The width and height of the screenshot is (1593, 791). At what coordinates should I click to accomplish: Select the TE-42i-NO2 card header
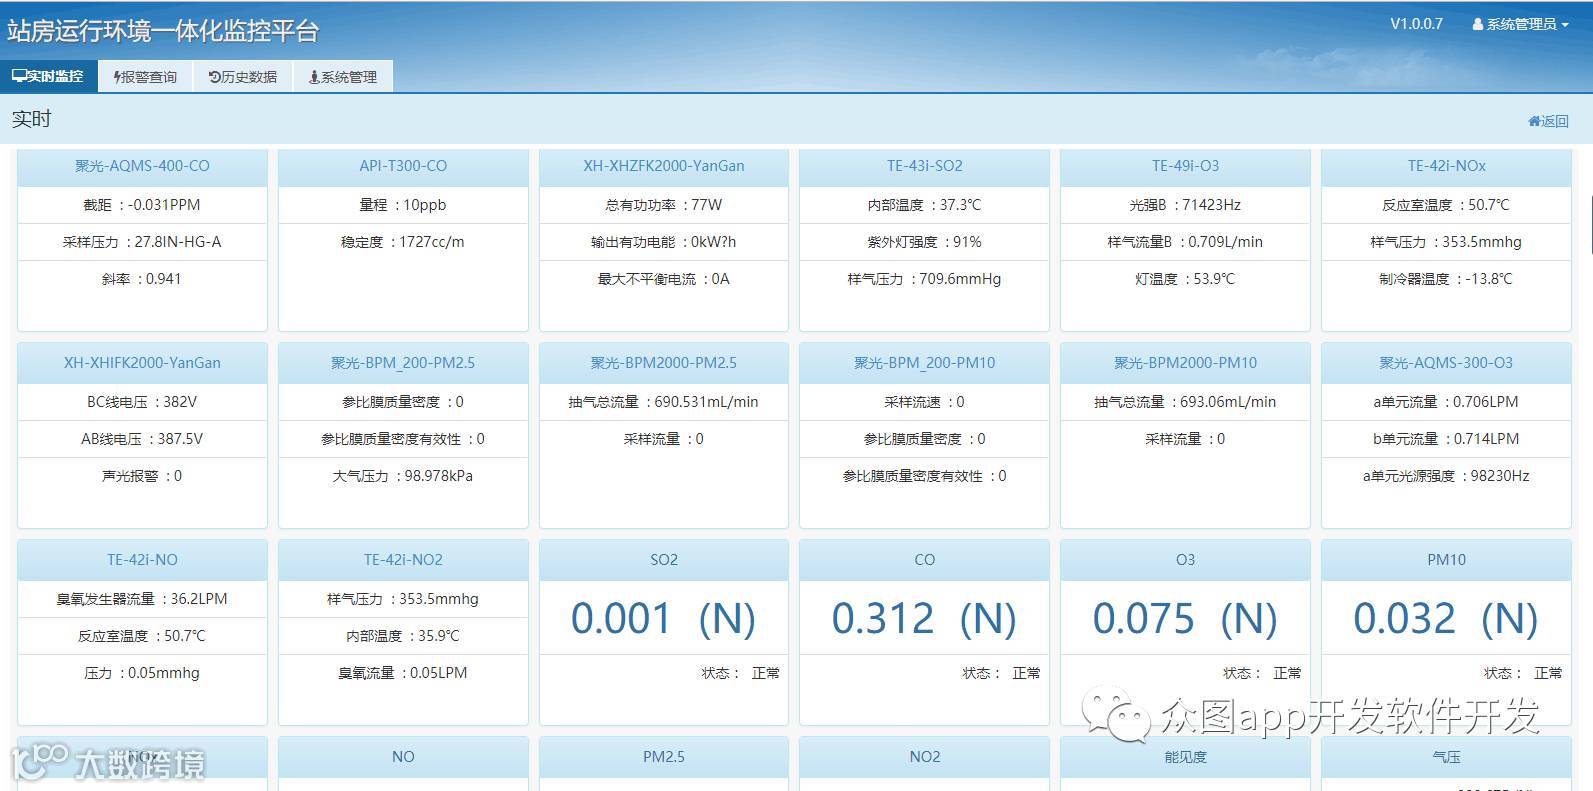(403, 560)
